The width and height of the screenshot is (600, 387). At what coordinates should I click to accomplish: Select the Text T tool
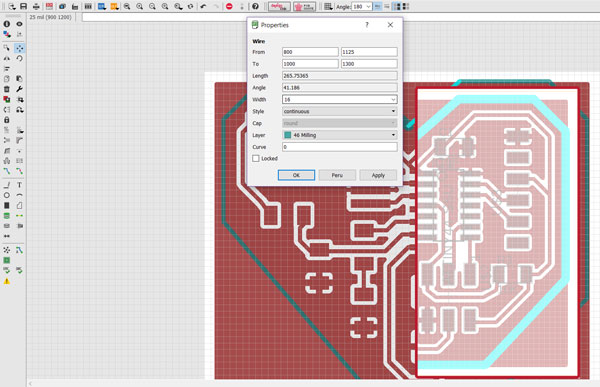[x=19, y=185]
